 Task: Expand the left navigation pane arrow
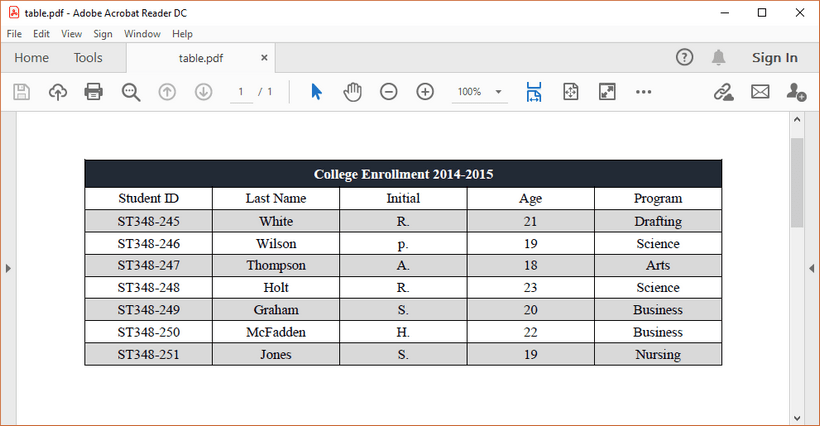click(x=8, y=269)
